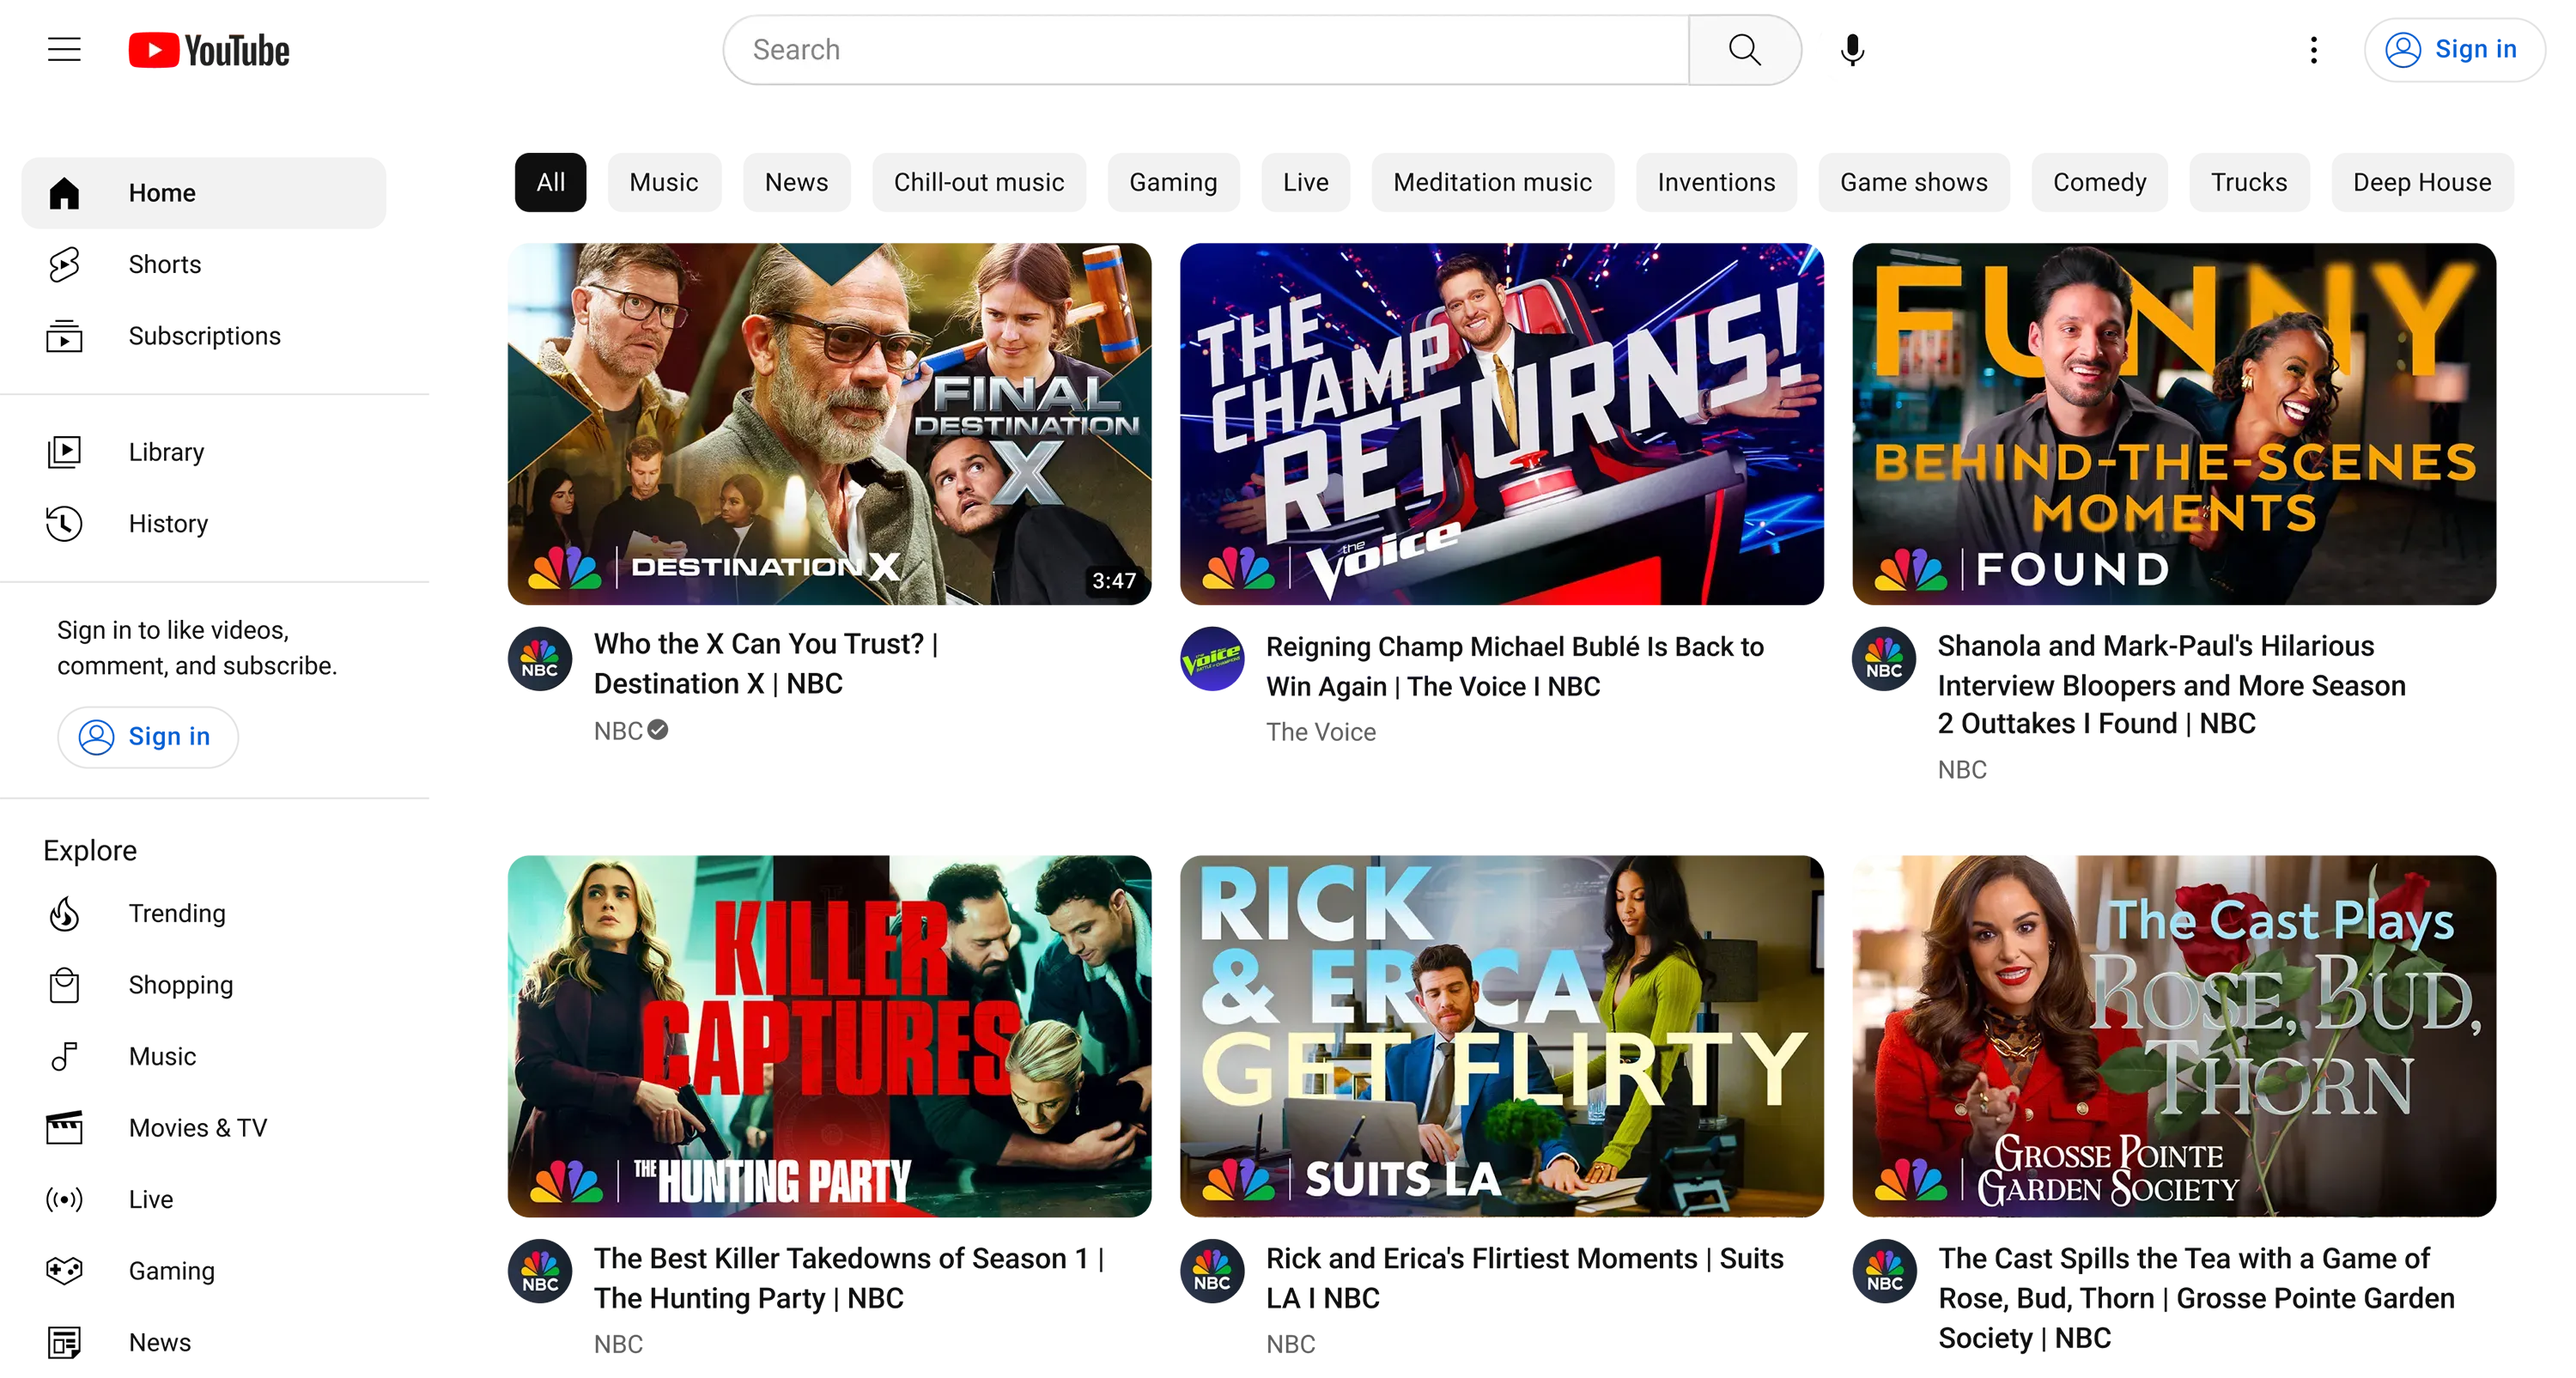2576x1378 pixels.
Task: Open the hamburger guide menu
Action: pos(64,49)
